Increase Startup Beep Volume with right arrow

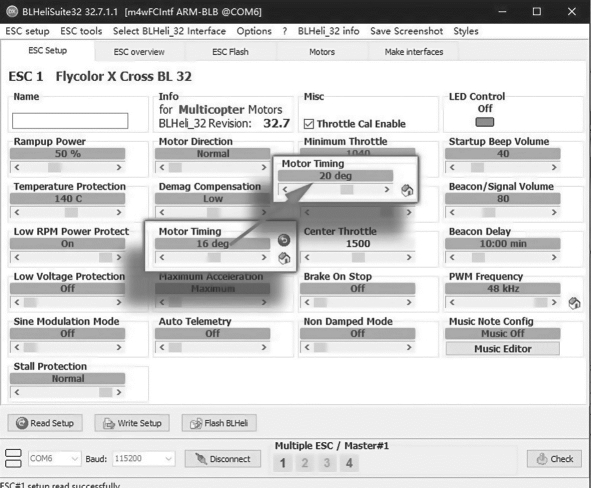point(554,167)
